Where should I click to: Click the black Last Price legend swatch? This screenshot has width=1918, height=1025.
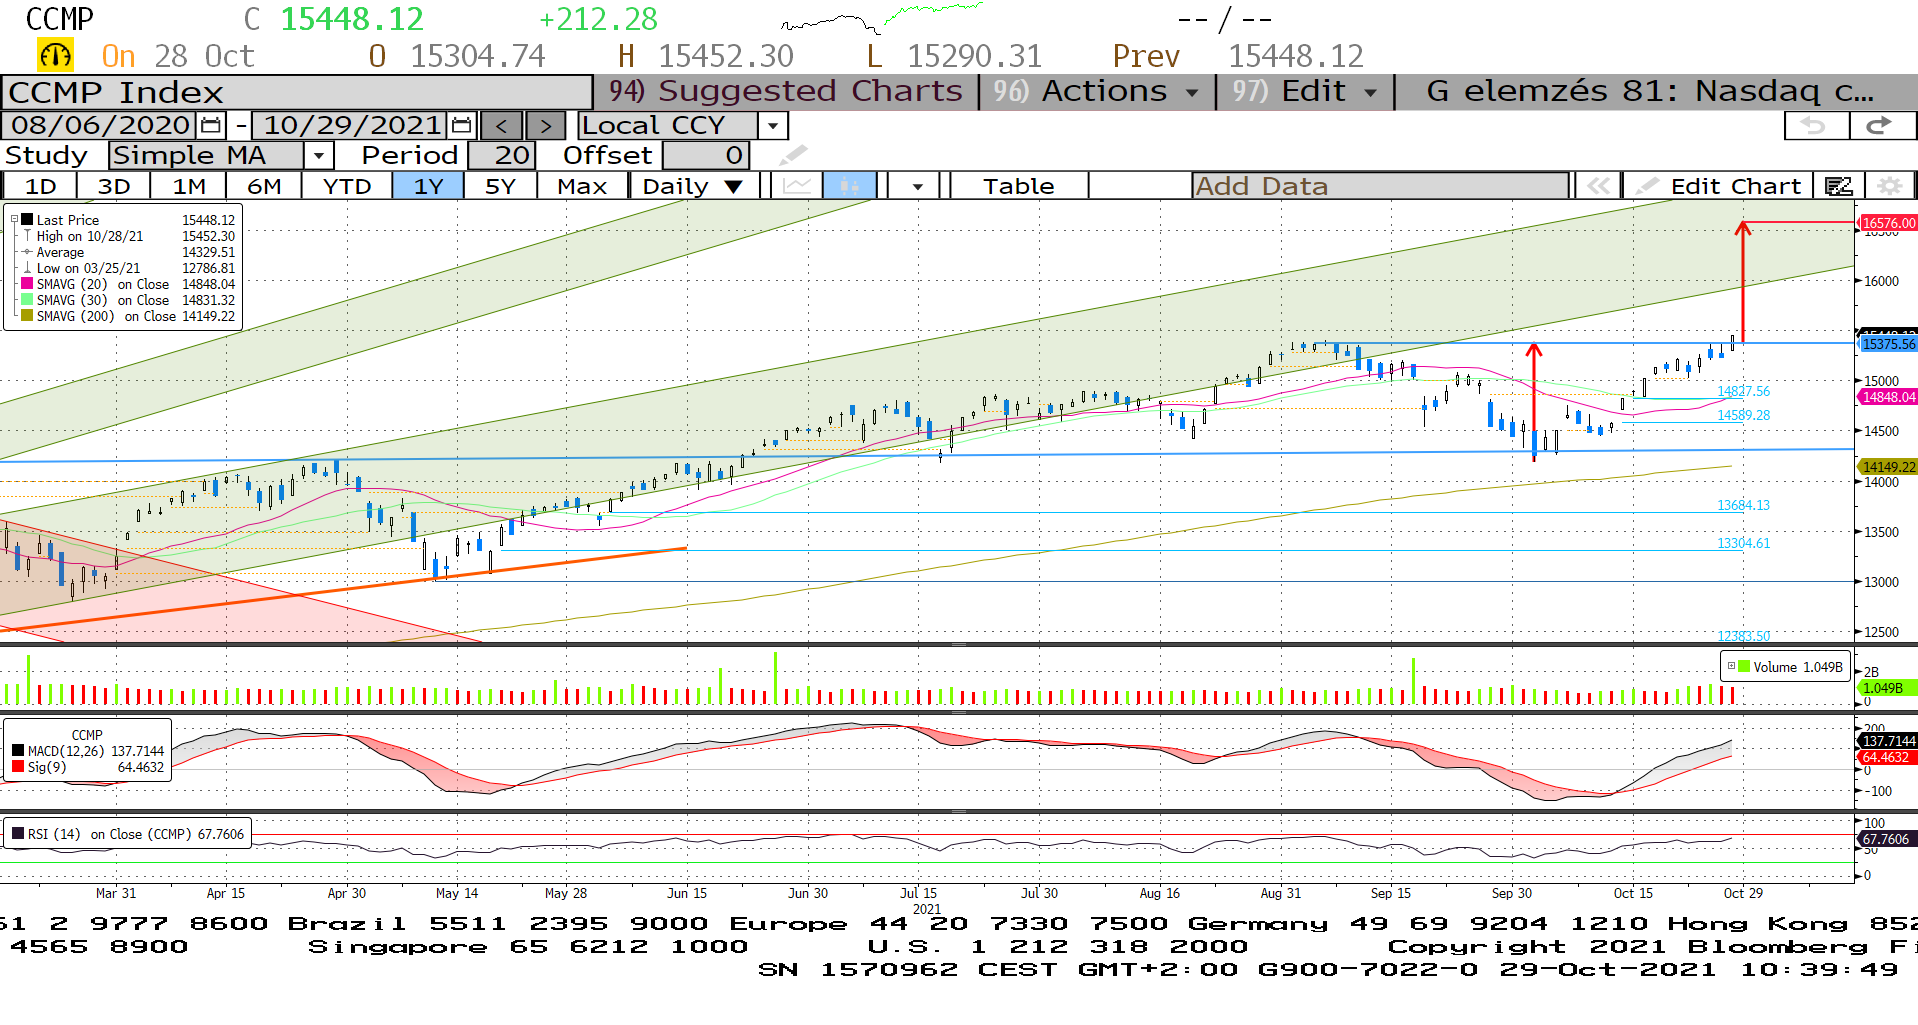[27, 220]
